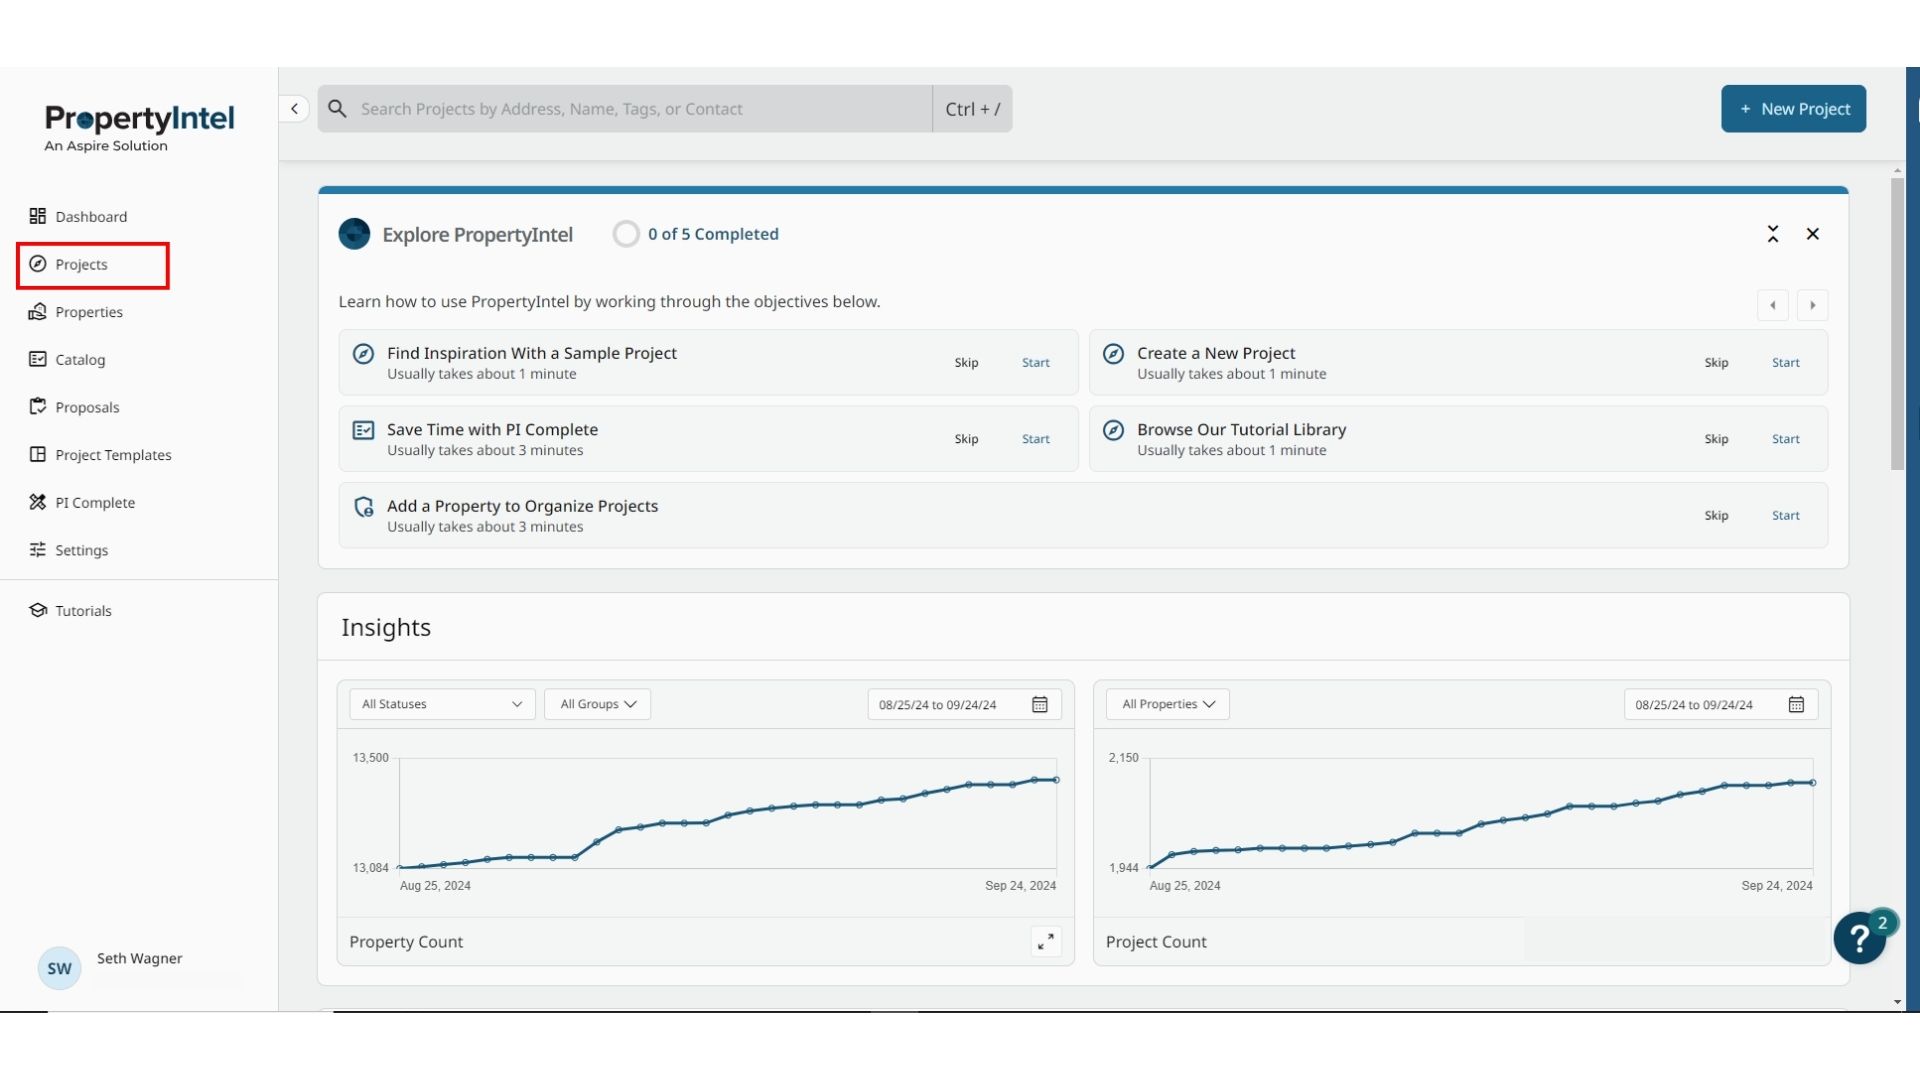Click the Catalog icon in sidebar
This screenshot has height=1080, width=1920.
(38, 359)
